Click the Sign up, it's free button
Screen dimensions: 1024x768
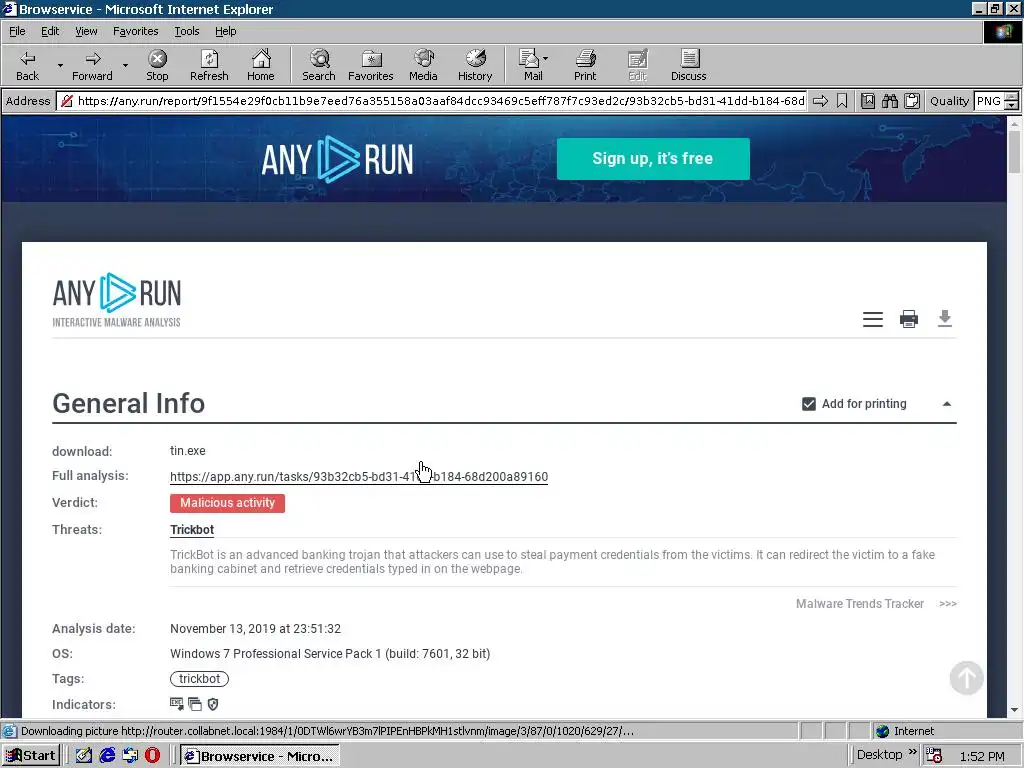coord(653,159)
